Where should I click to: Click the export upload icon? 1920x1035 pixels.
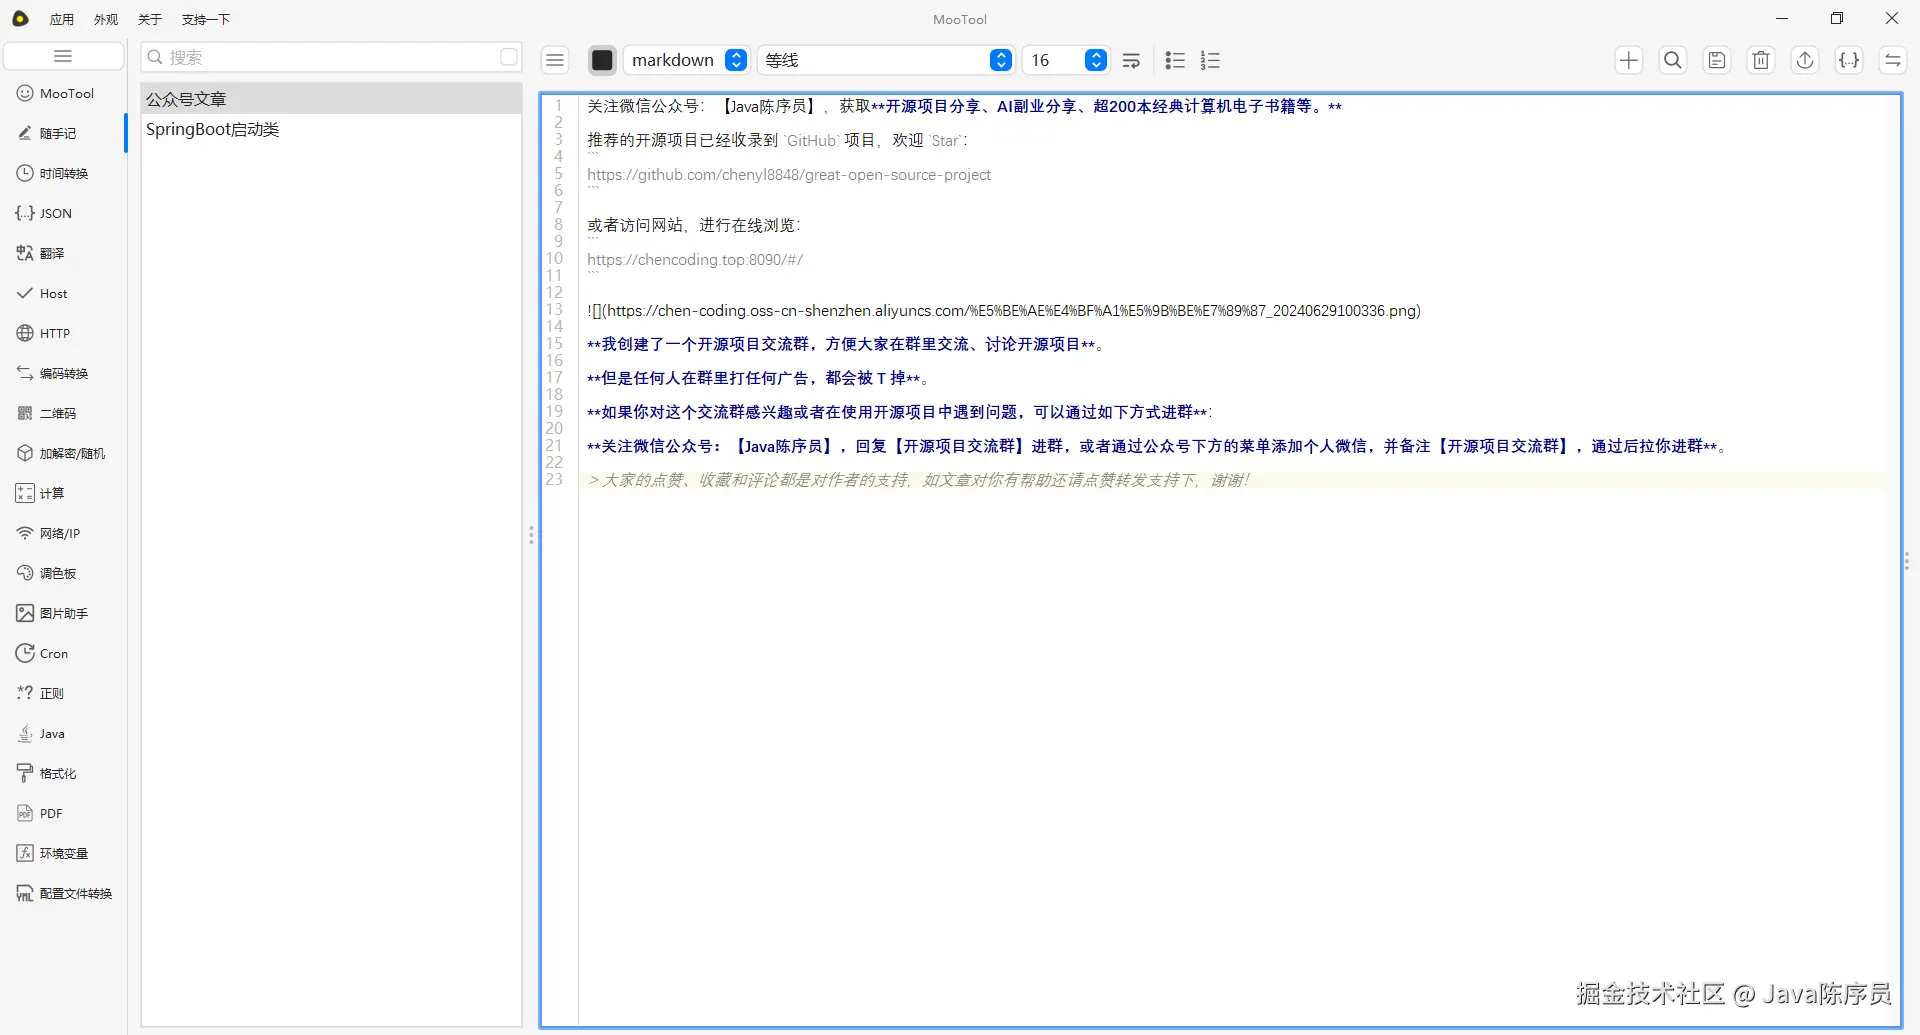coord(1805,60)
